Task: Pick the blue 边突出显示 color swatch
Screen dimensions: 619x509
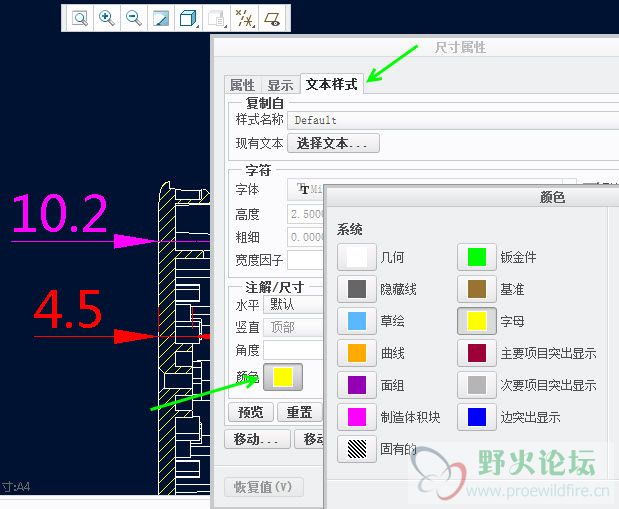Action: tap(477, 417)
